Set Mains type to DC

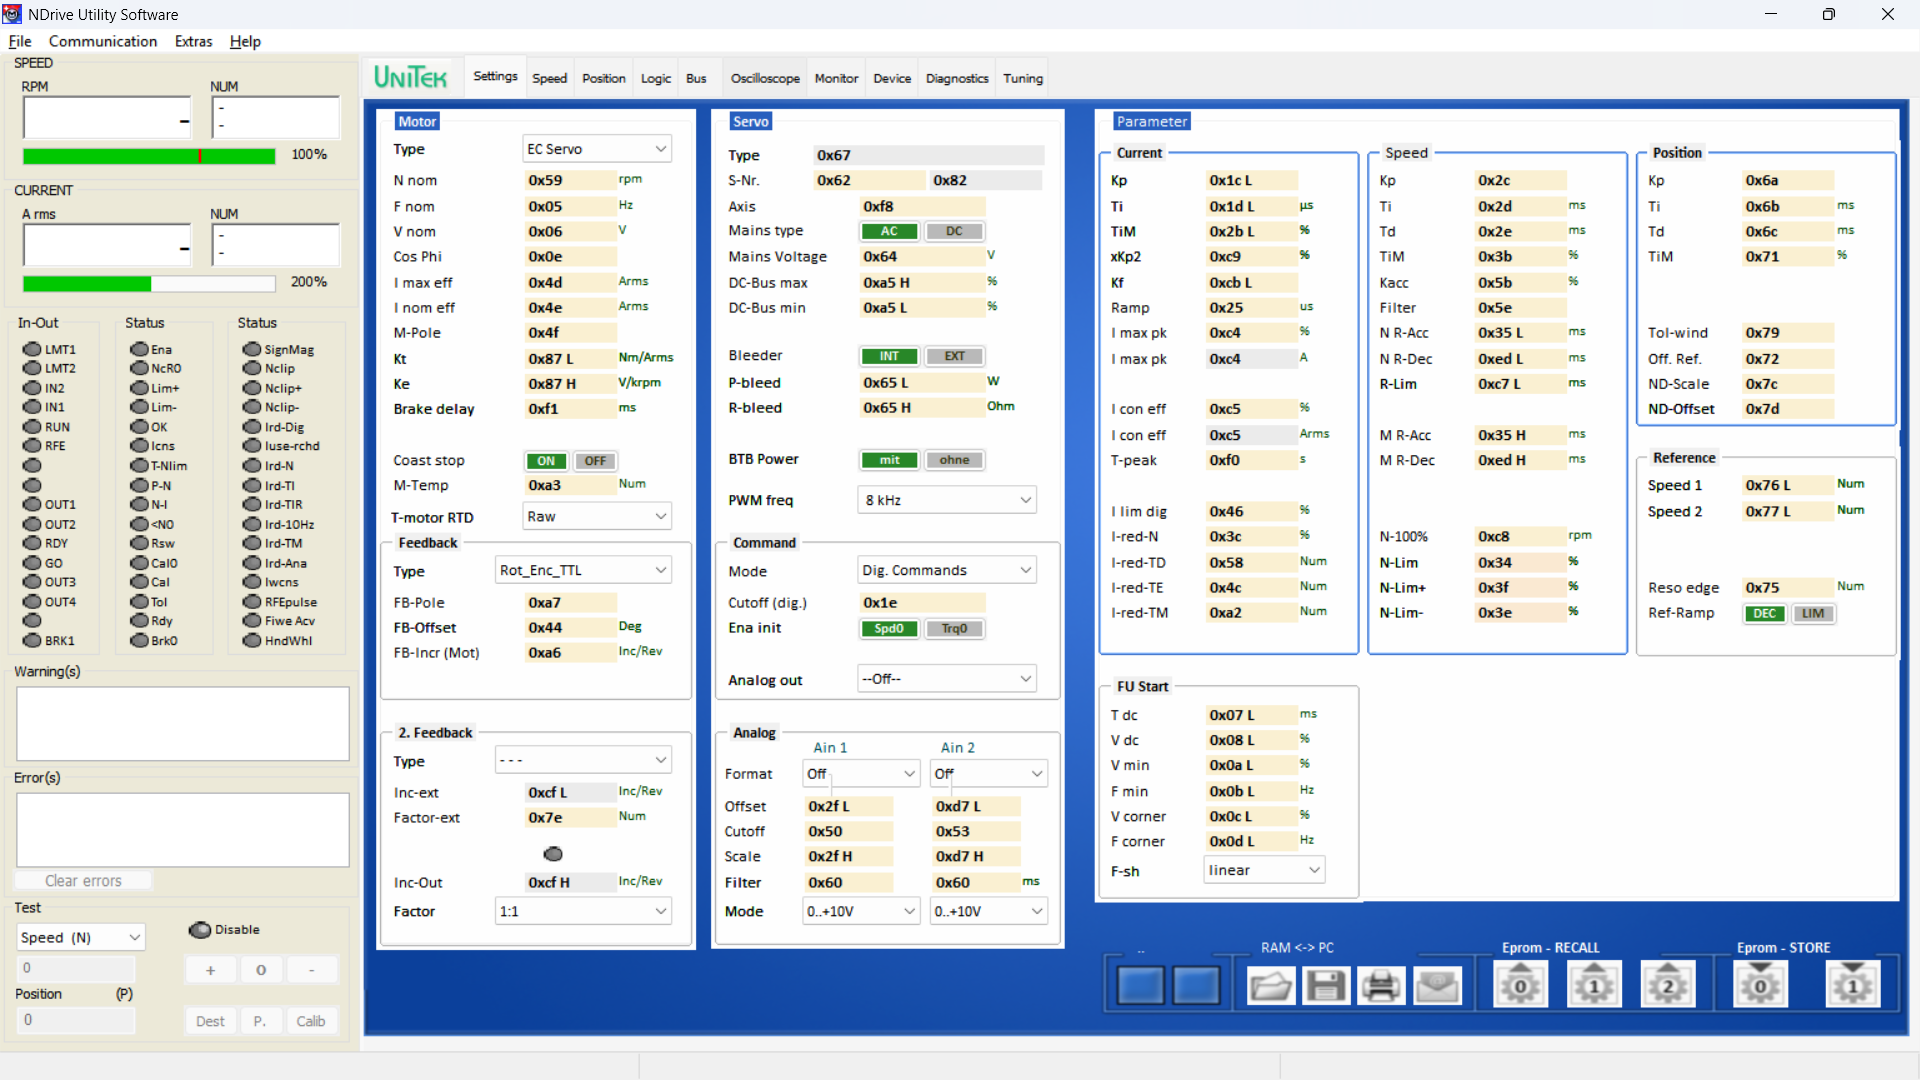954,231
